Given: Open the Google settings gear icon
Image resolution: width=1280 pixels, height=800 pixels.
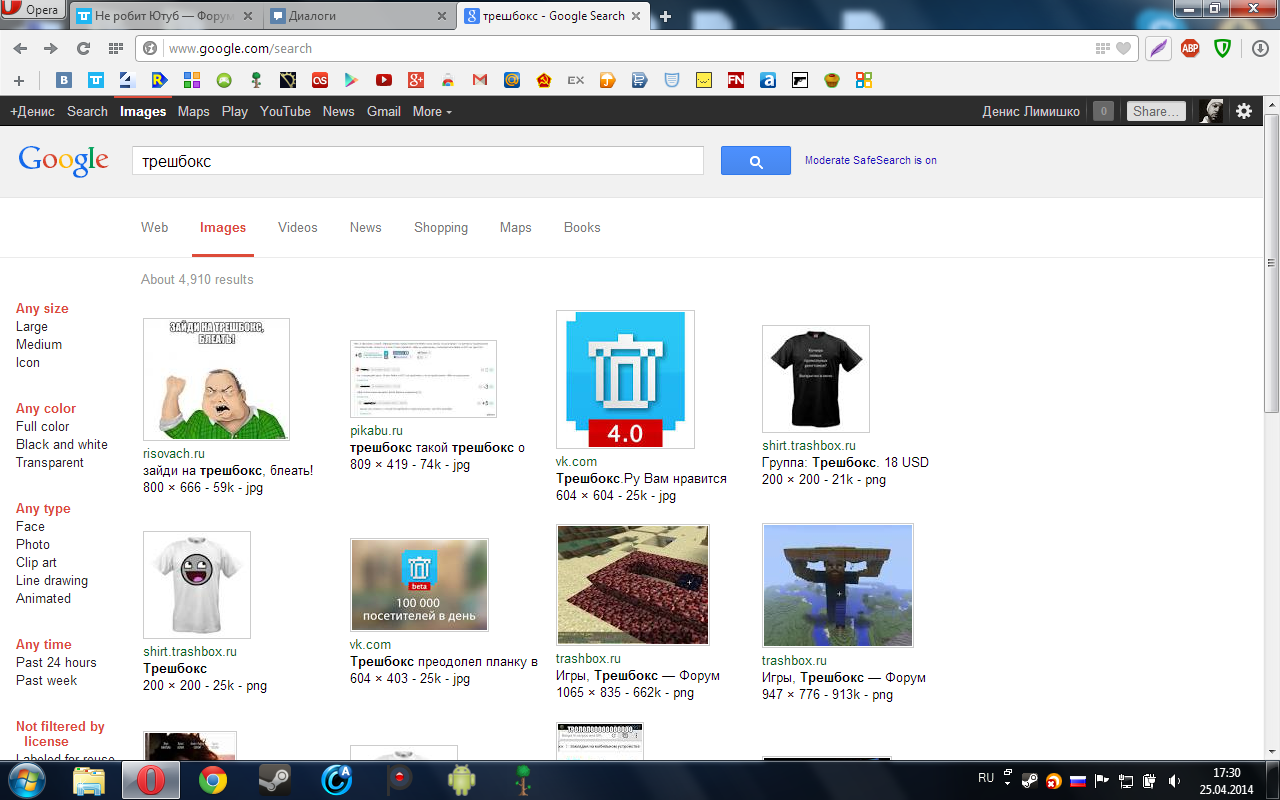Looking at the screenshot, I should pos(1244,111).
